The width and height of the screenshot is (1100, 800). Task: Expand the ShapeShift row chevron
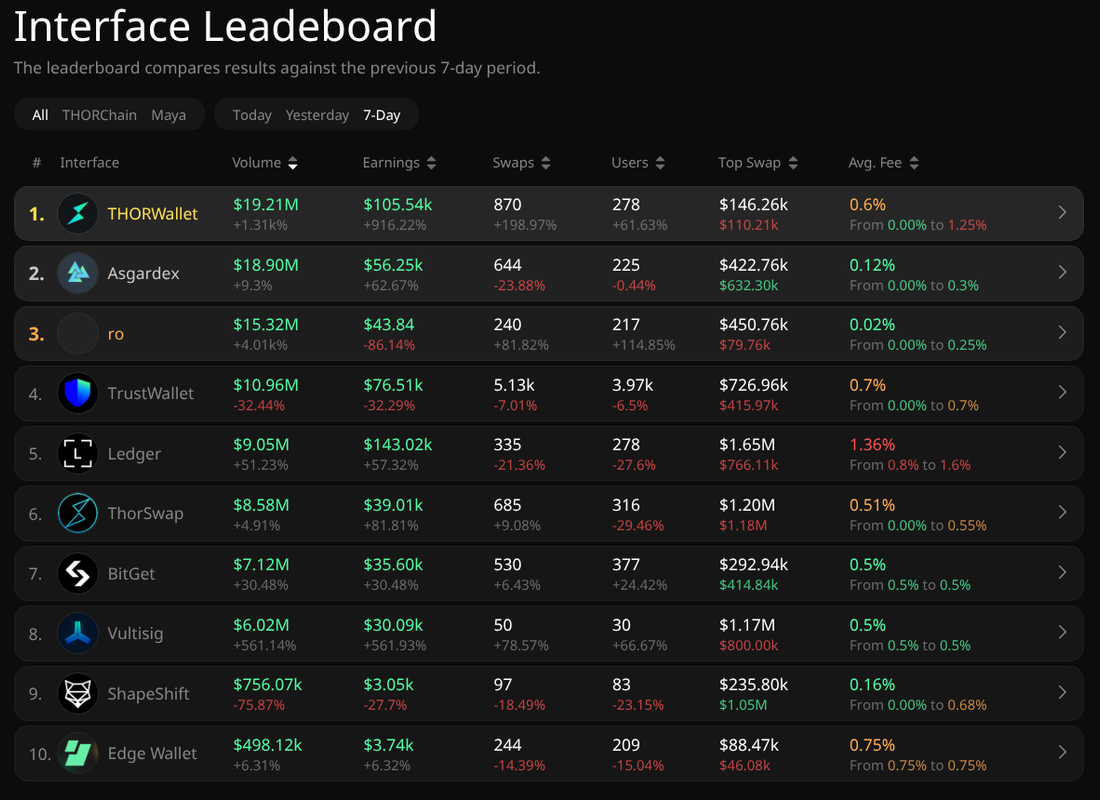tap(1062, 693)
